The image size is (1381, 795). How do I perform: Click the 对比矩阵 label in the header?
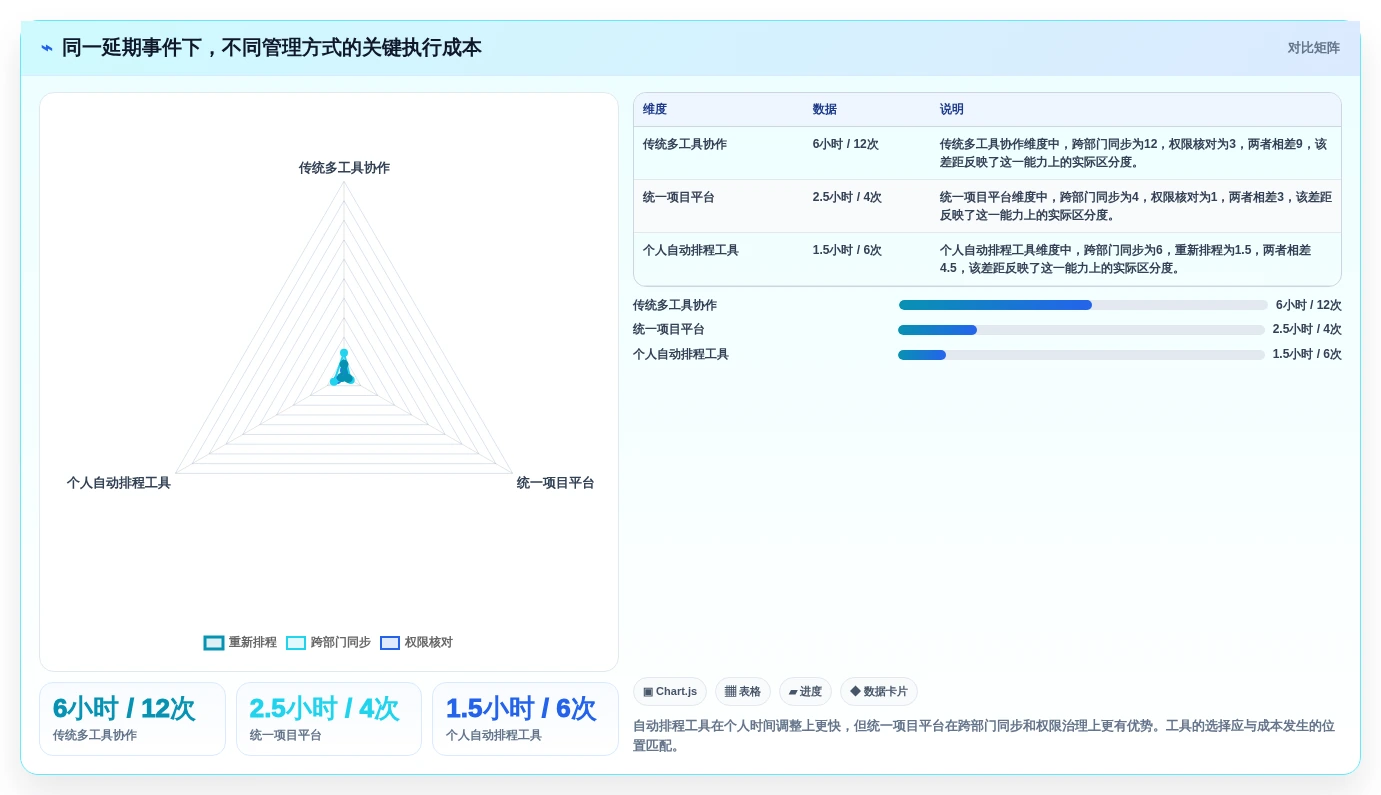[x=1313, y=48]
